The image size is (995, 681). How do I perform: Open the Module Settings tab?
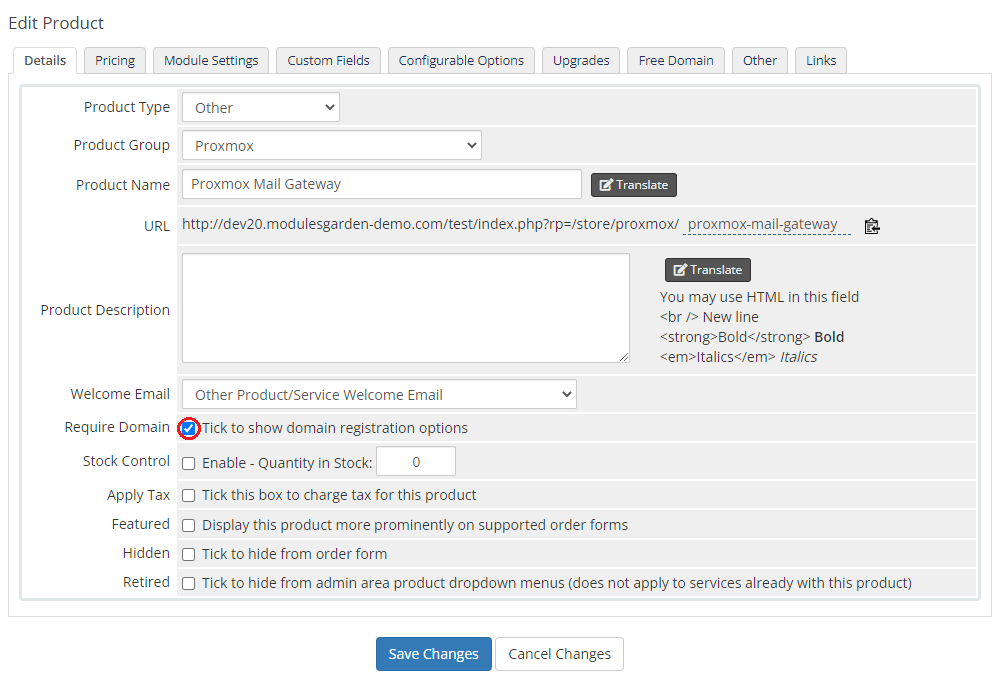211,60
